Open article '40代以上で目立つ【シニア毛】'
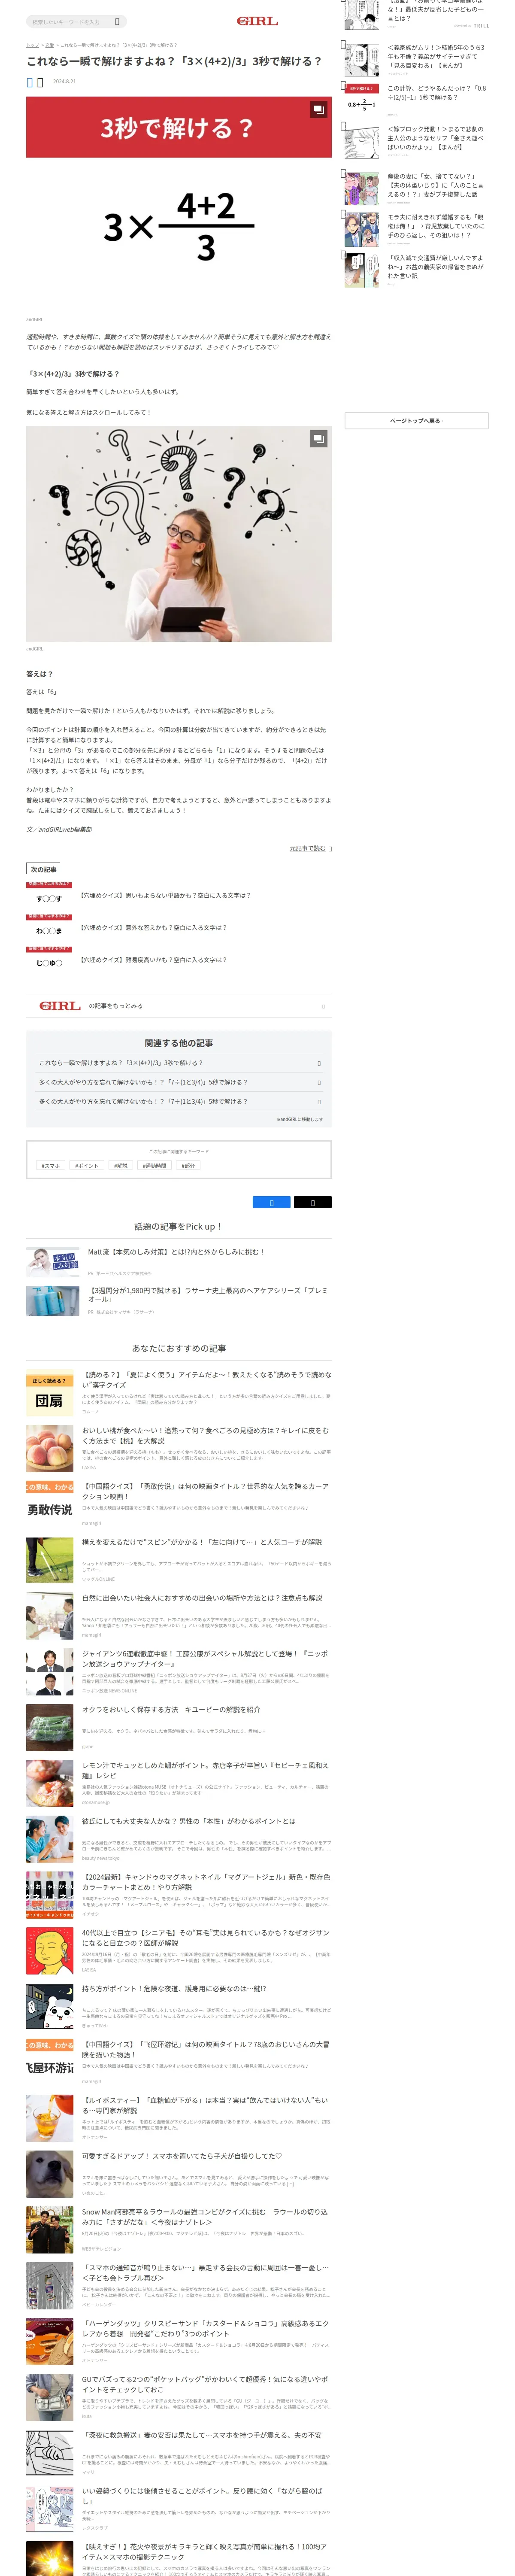515x2576 pixels. click(x=205, y=1938)
